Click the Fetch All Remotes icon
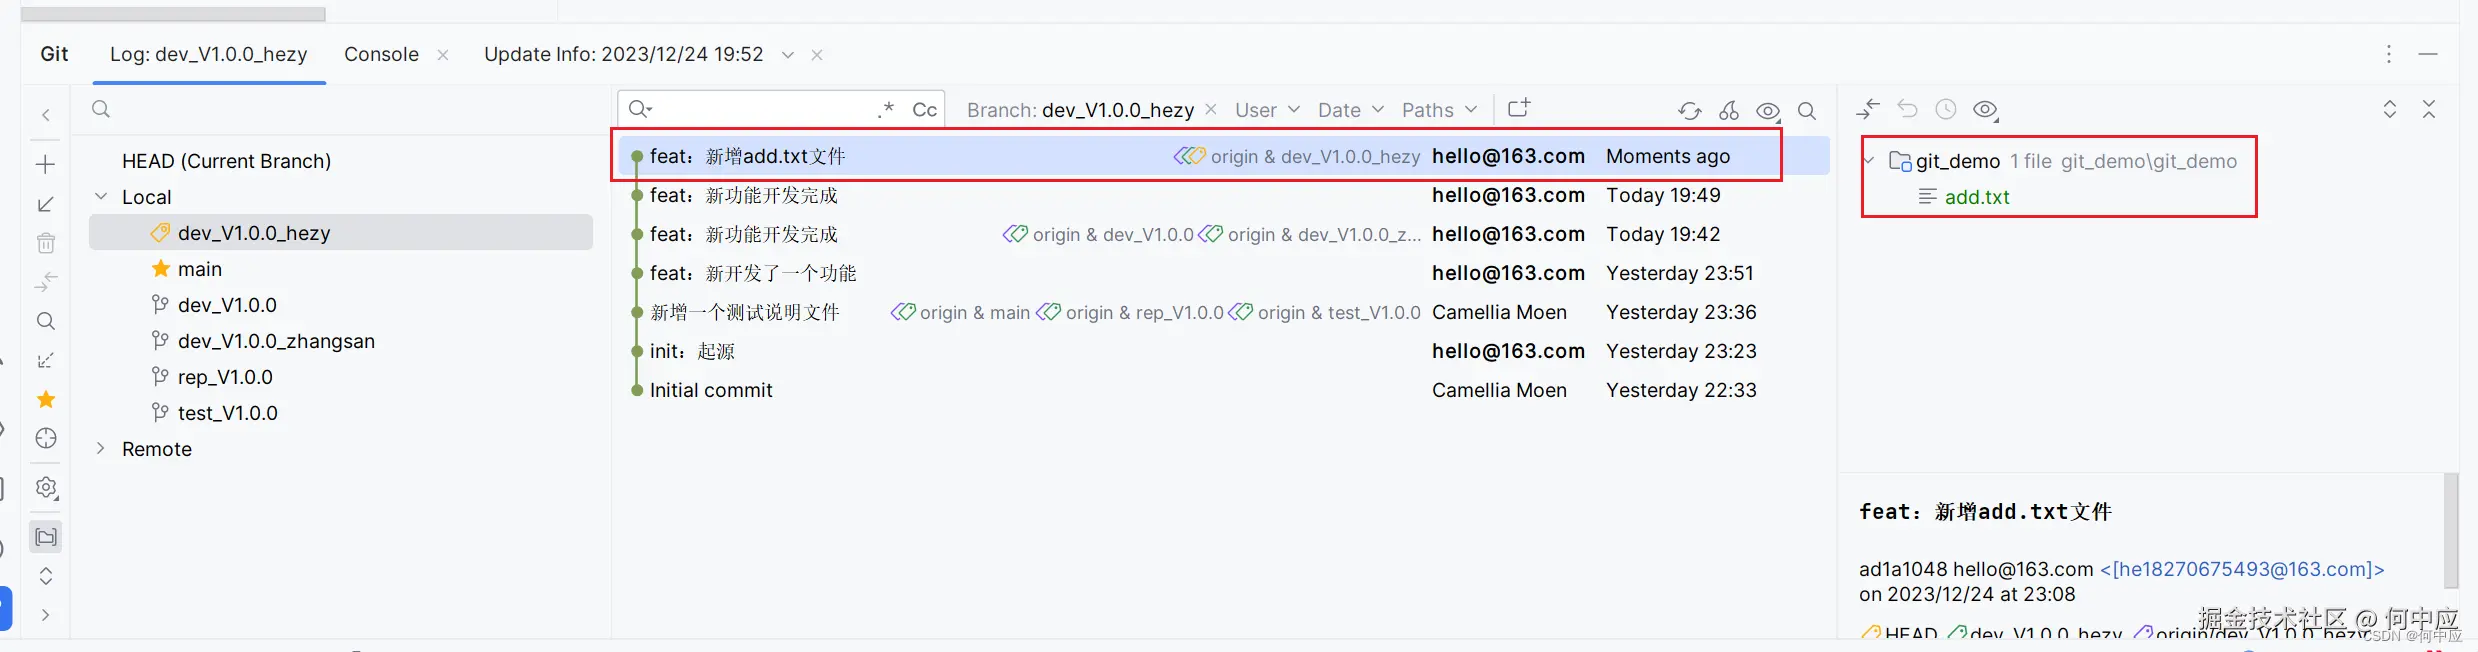Viewport: 2478px width, 652px height. coord(46,360)
